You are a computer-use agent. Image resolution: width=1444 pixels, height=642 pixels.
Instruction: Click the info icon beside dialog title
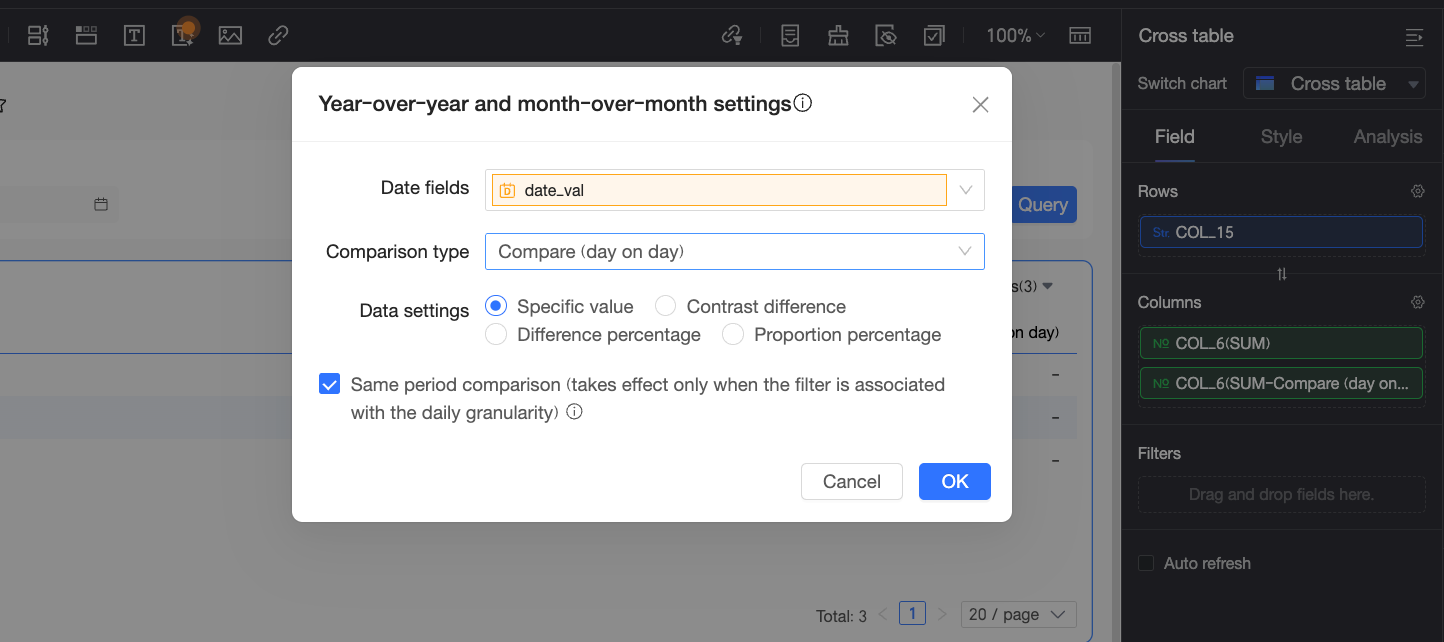[x=802, y=103]
